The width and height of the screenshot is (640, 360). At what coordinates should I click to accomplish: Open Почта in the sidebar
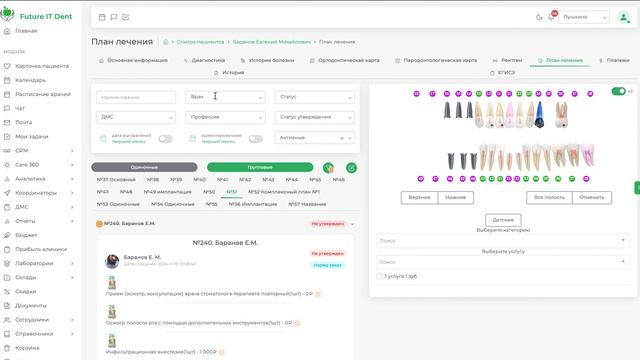pyautogui.click(x=23, y=122)
